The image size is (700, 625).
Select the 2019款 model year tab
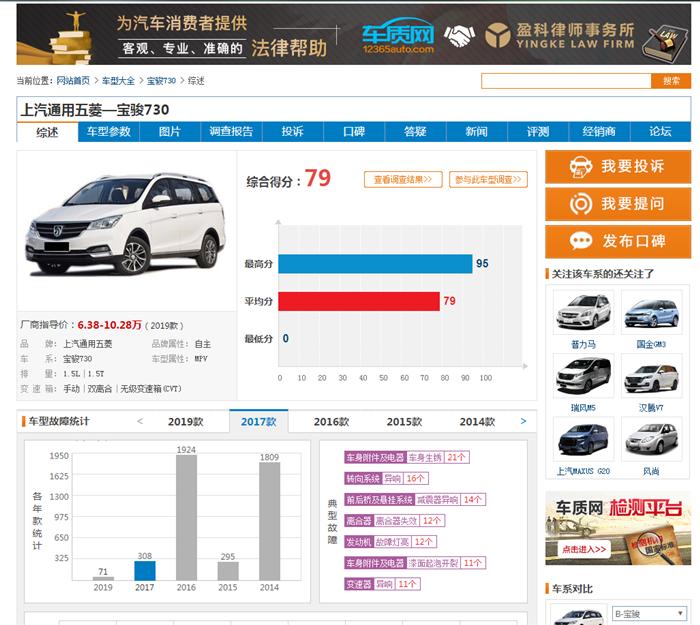186,422
